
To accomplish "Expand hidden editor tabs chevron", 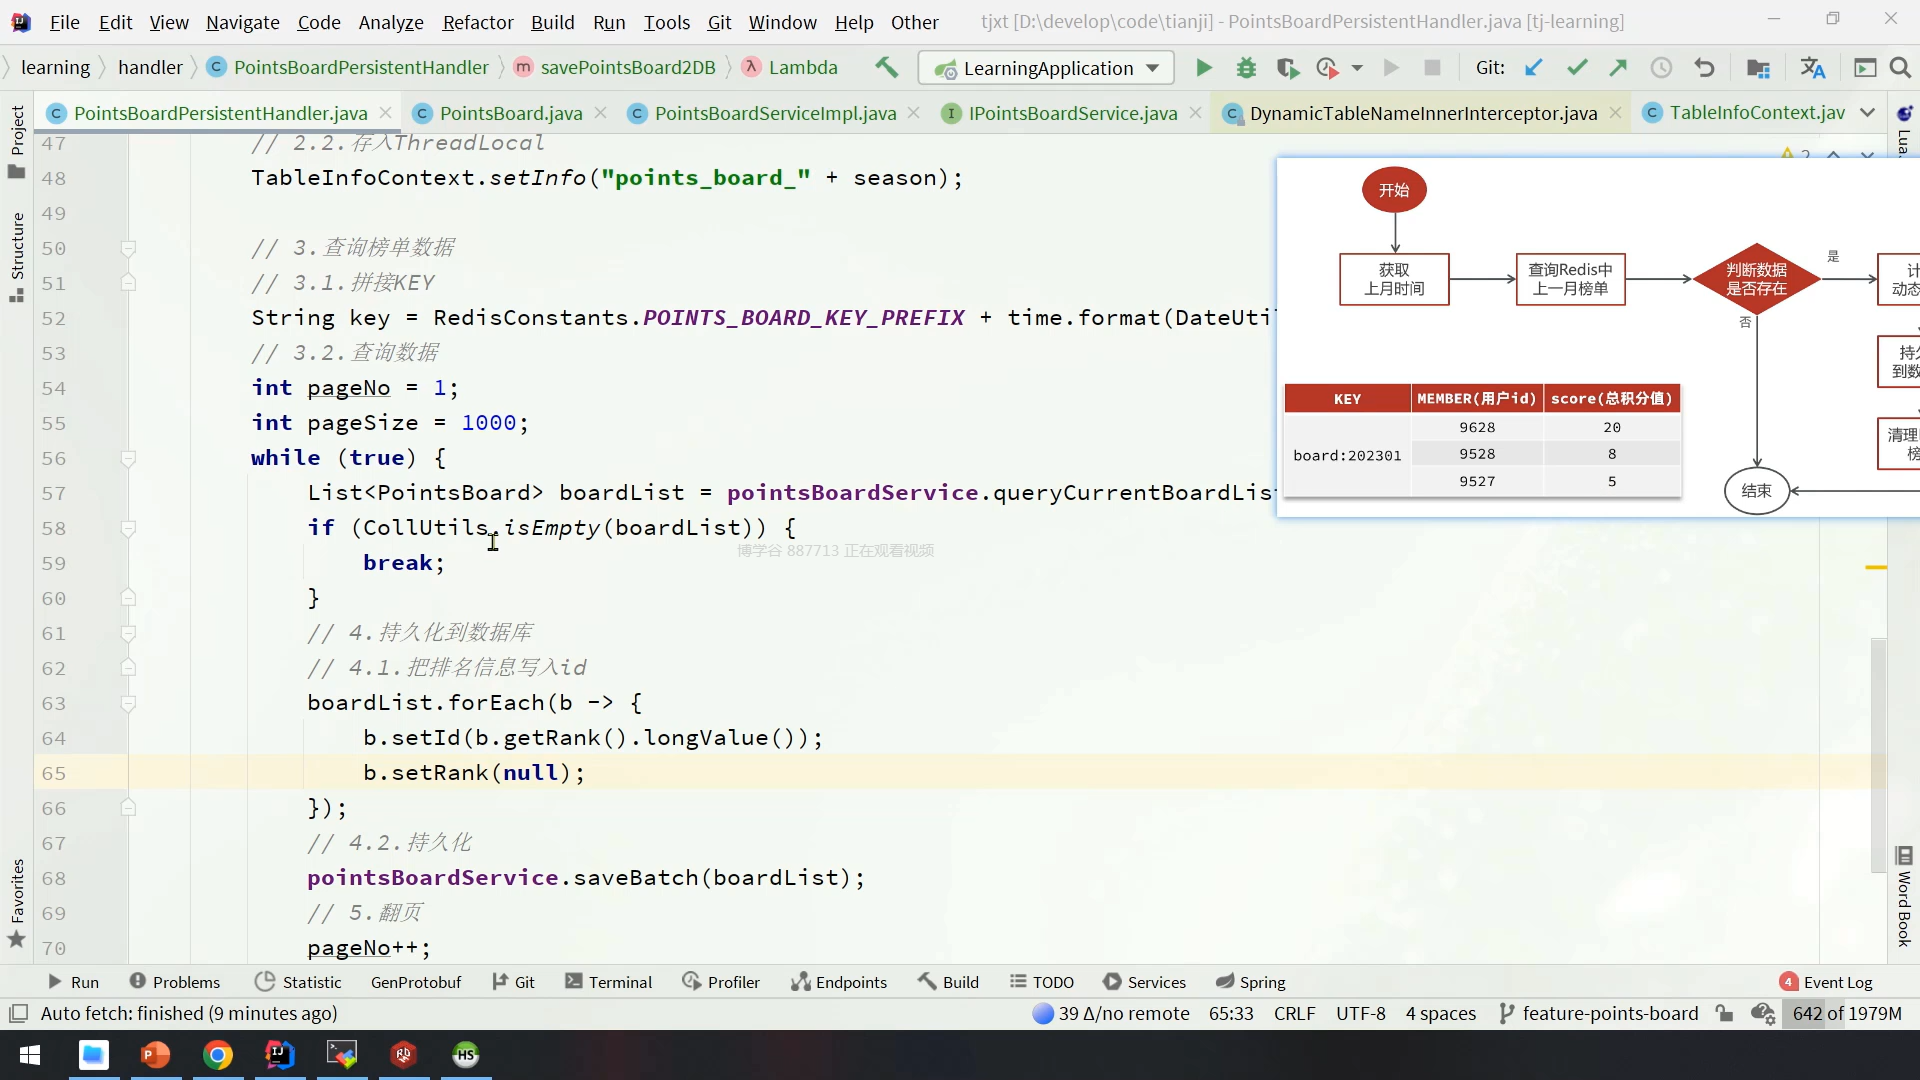I will (1867, 113).
